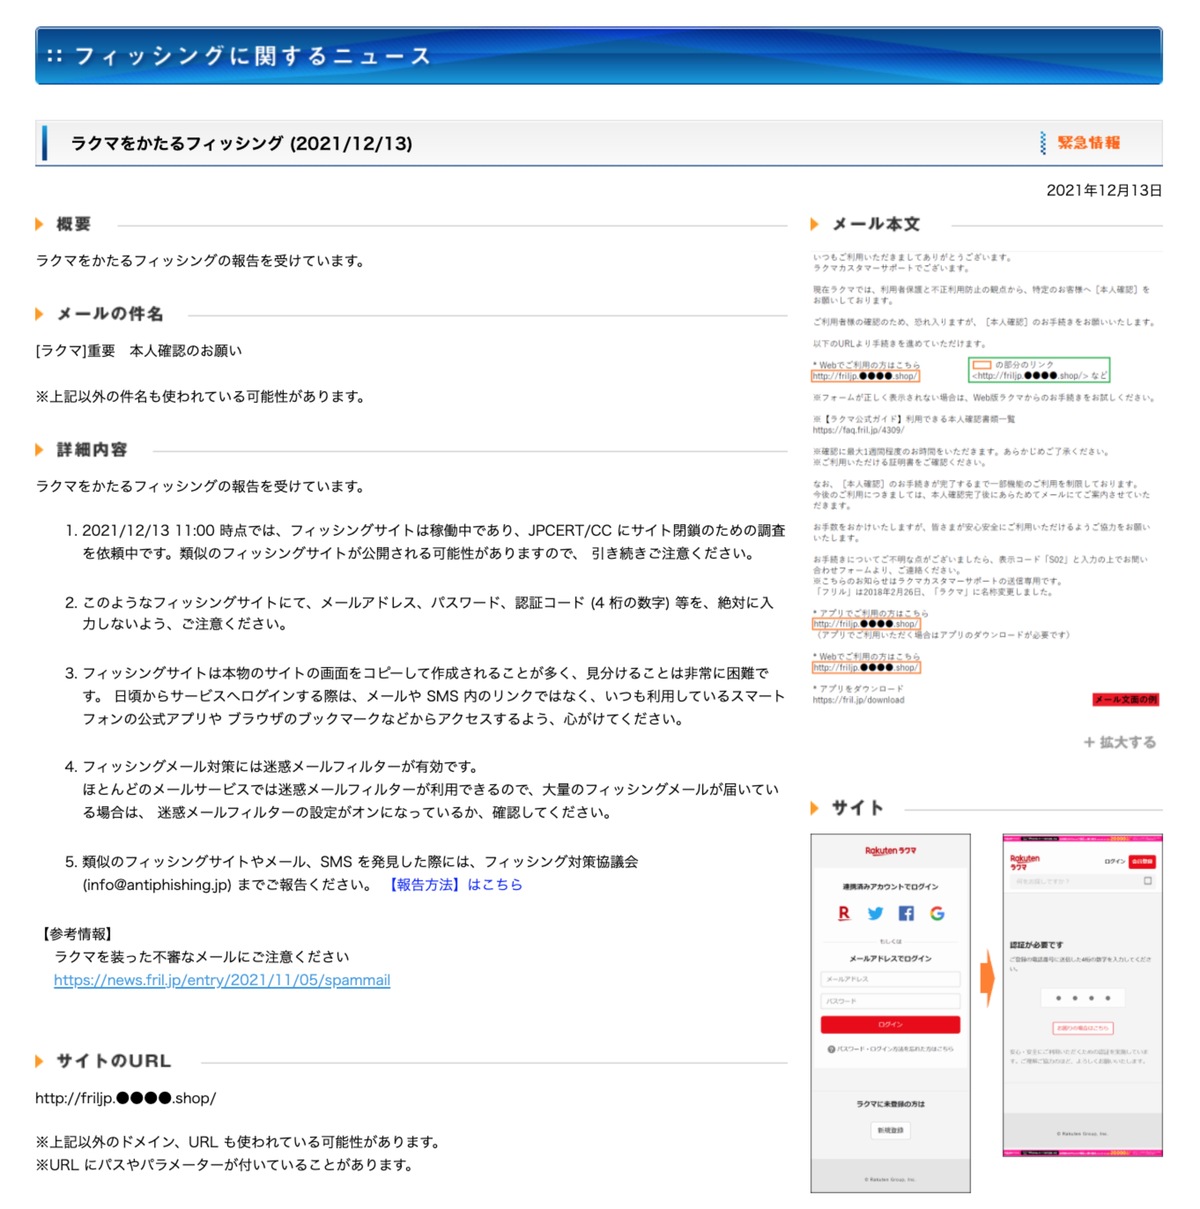Click the address (info@antiphishing.jp)
This screenshot has height=1209, width=1200.
157,885
